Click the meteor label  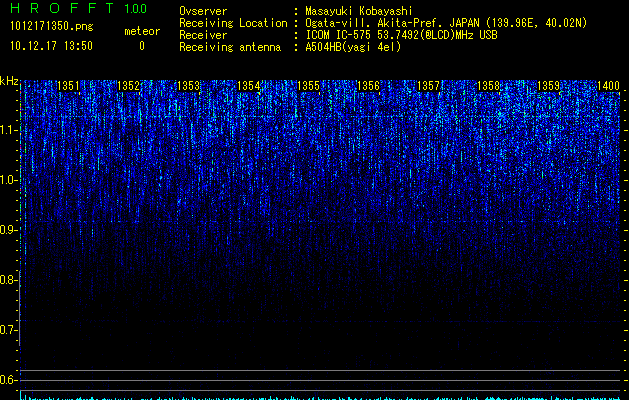(142, 31)
